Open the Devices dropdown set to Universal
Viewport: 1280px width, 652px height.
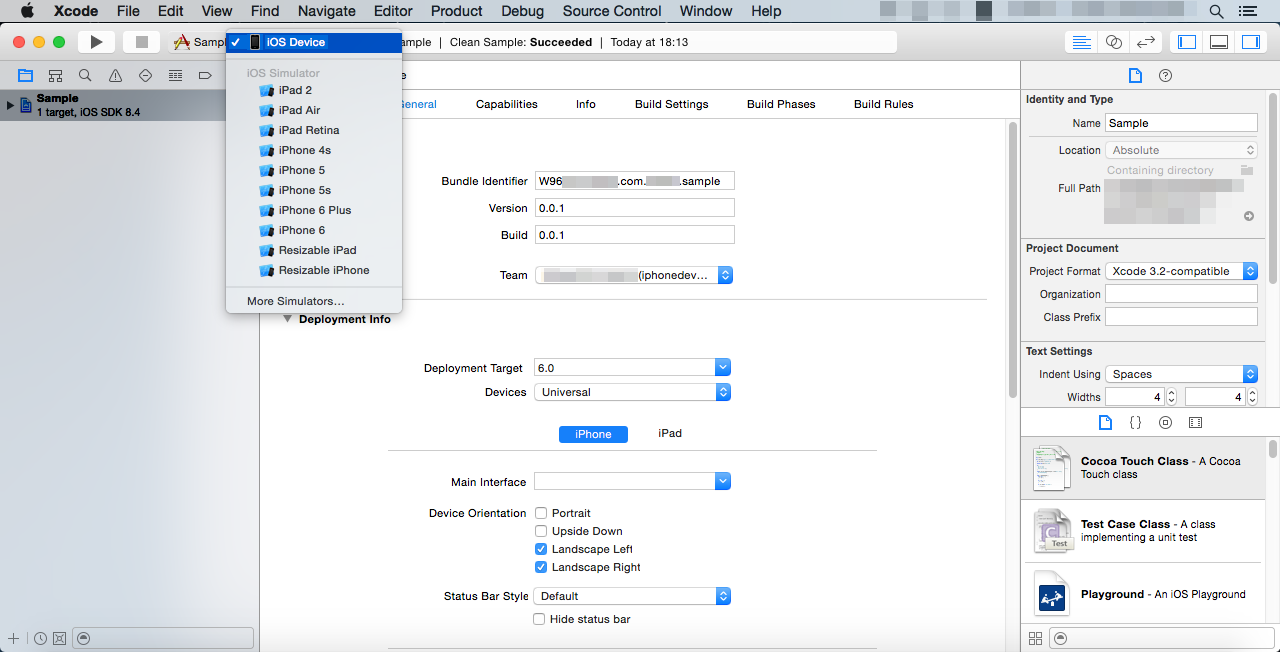632,392
